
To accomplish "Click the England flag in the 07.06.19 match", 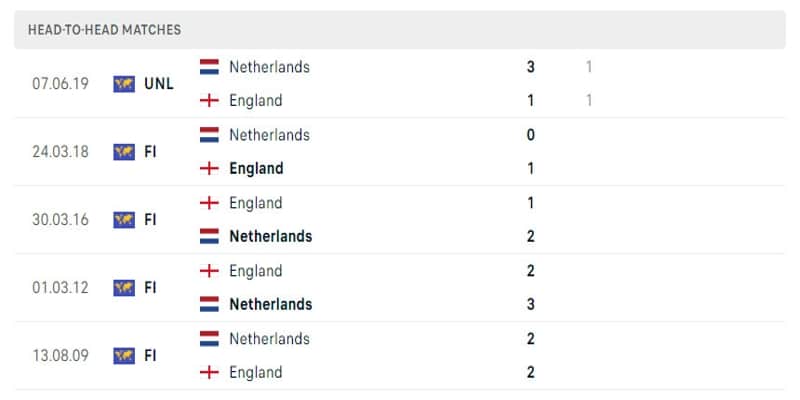I will 209,101.
